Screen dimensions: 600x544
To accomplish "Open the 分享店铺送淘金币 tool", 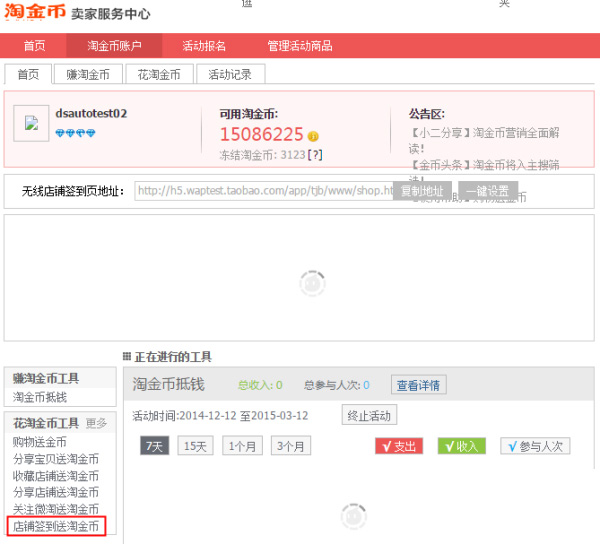I will (56, 492).
